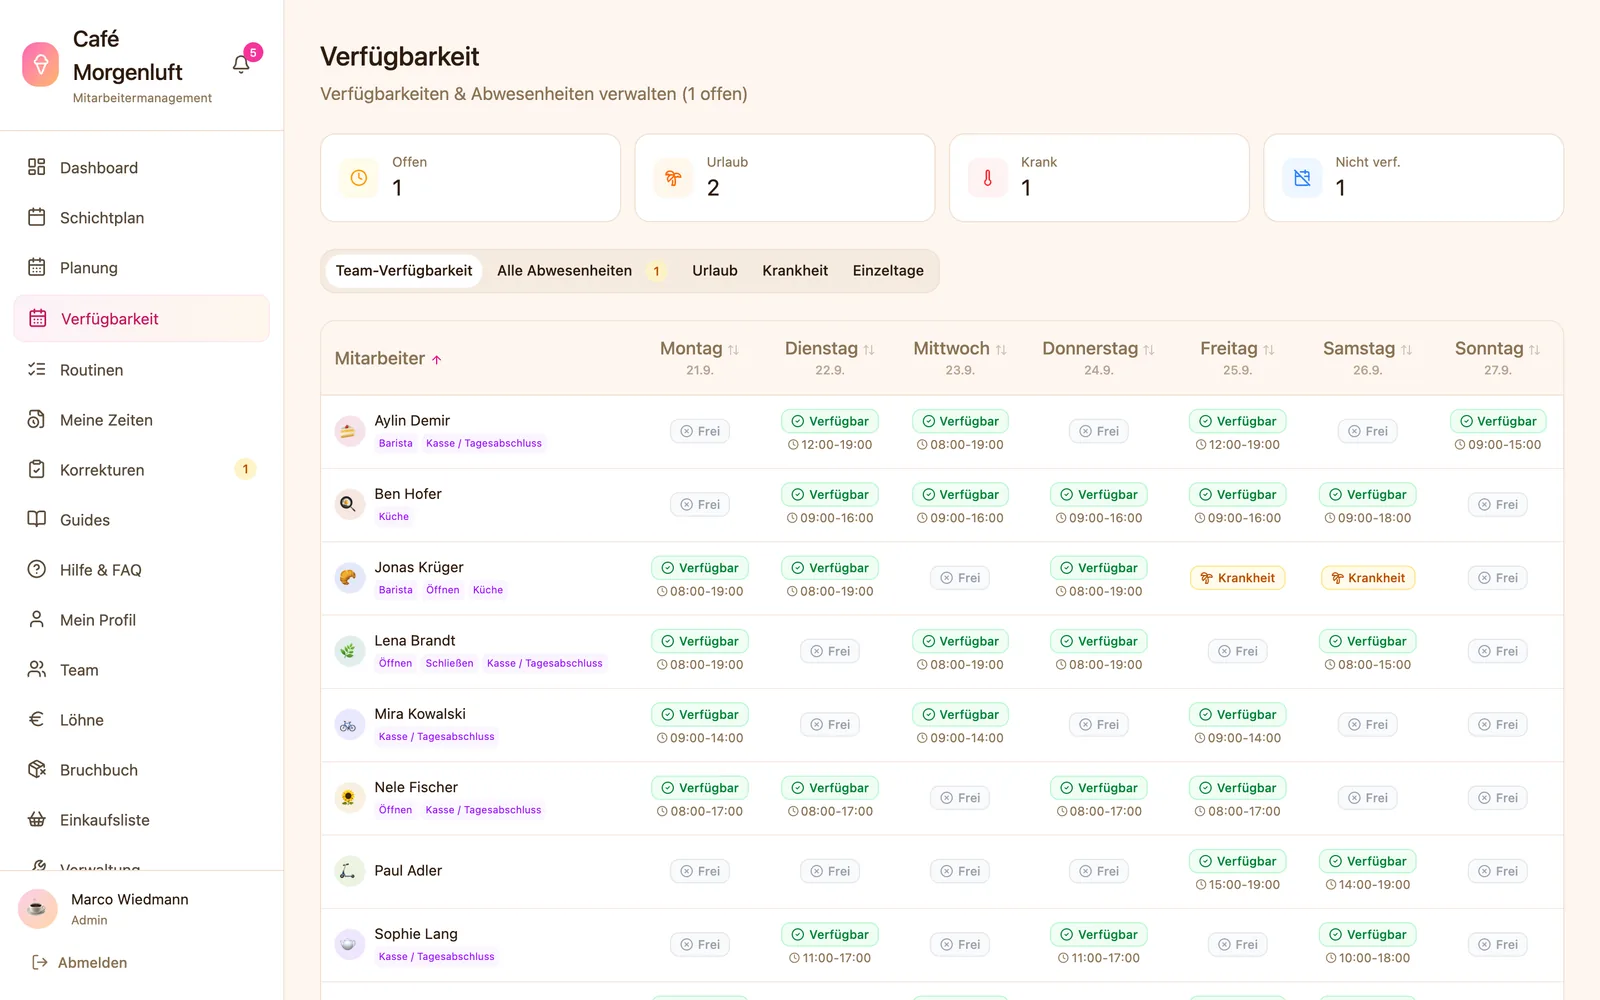Sort the table by Mitarbeiter column
1600x1000 pixels.
pos(388,358)
